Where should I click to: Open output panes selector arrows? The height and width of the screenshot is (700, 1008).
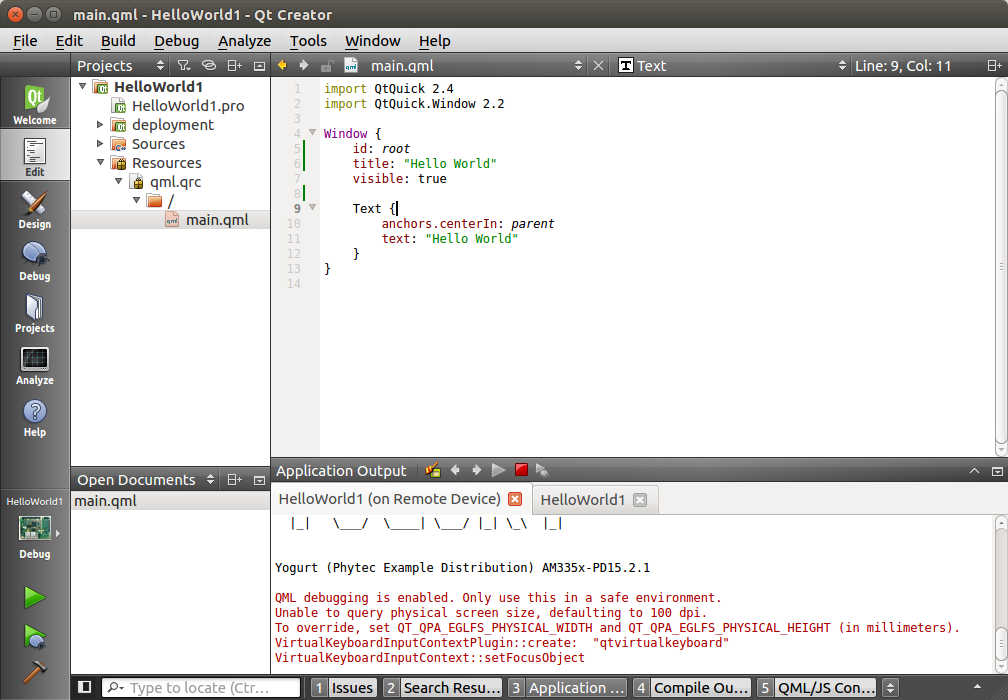[x=890, y=687]
